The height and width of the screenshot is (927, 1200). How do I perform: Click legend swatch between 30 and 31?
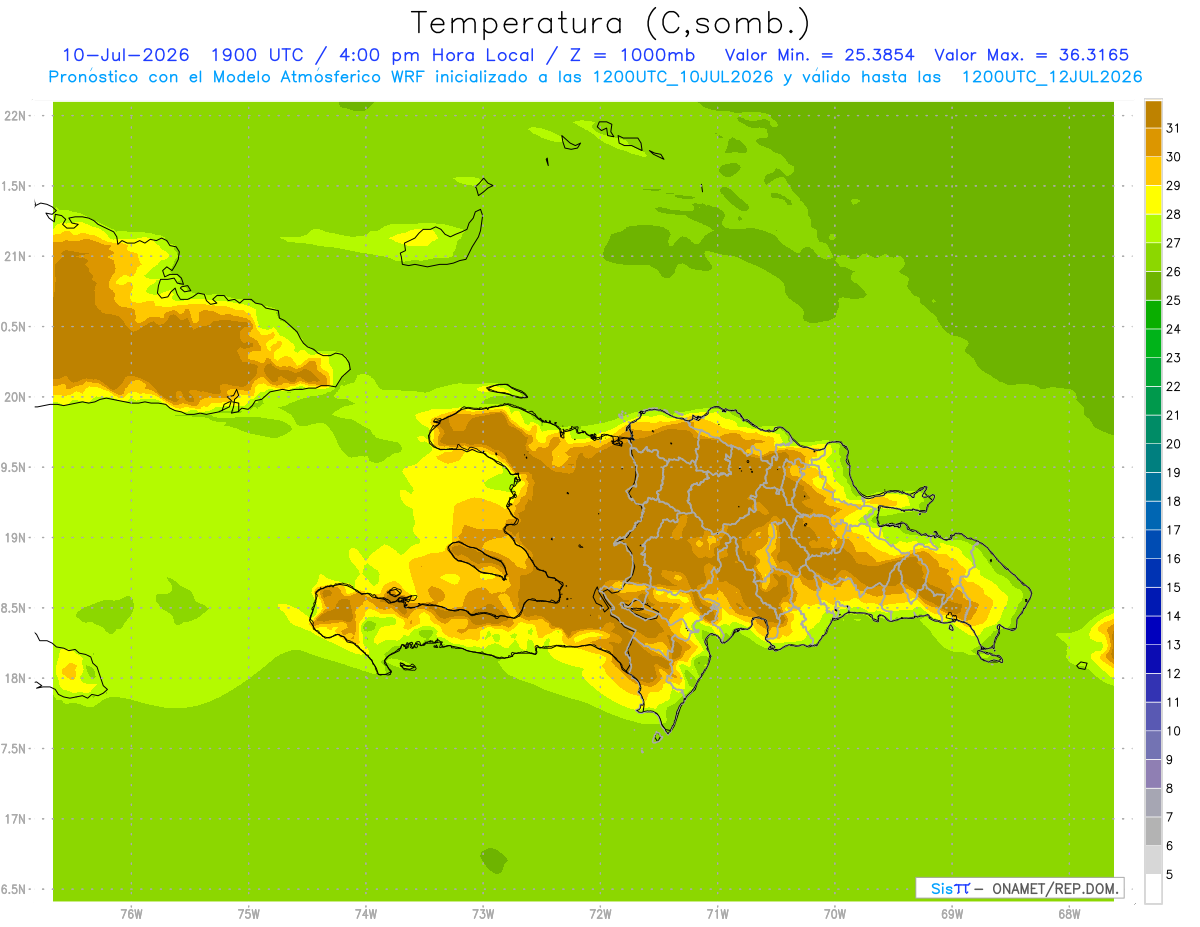[1153, 142]
